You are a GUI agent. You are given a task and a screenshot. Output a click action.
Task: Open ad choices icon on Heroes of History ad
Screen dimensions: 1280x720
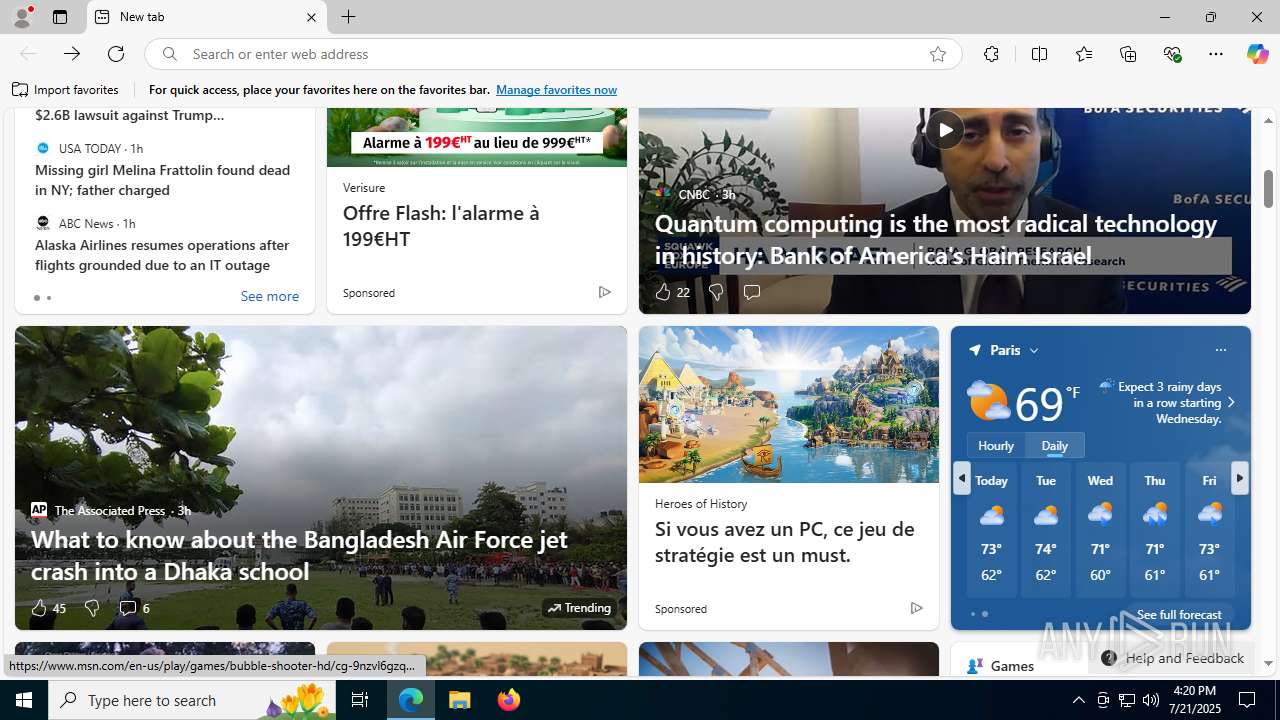coord(916,608)
